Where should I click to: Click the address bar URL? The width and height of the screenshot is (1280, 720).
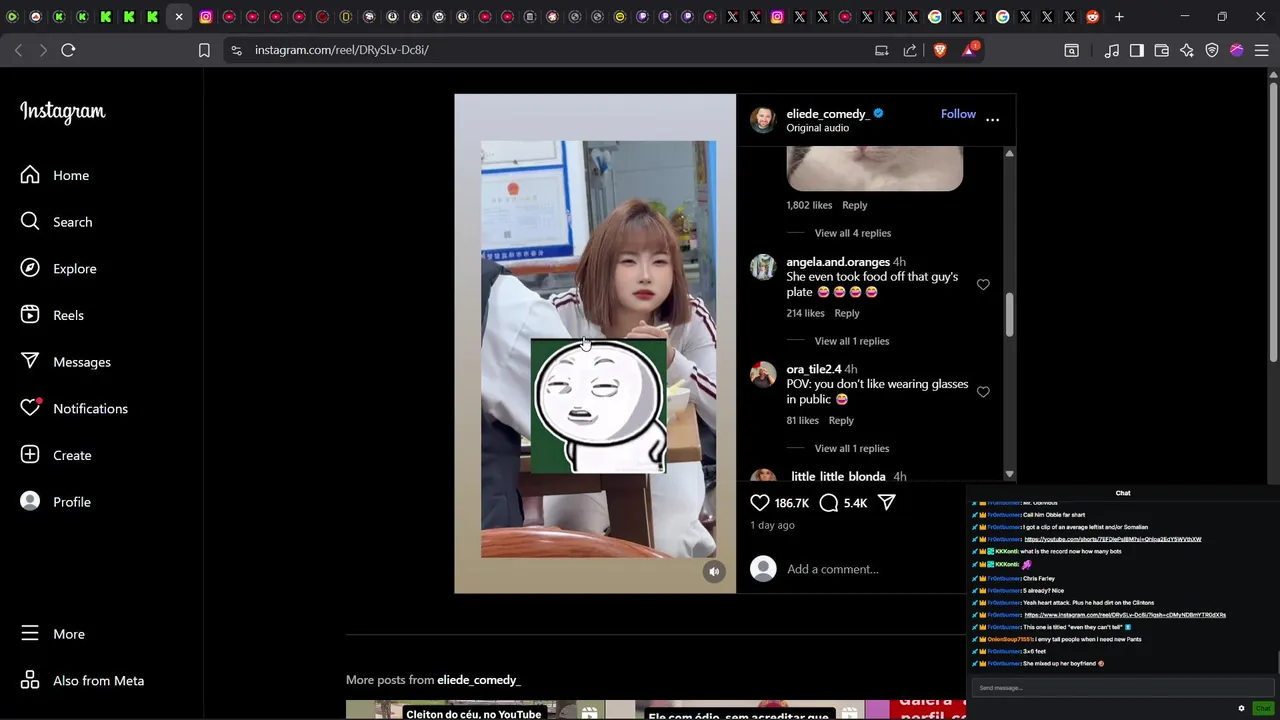342,50
